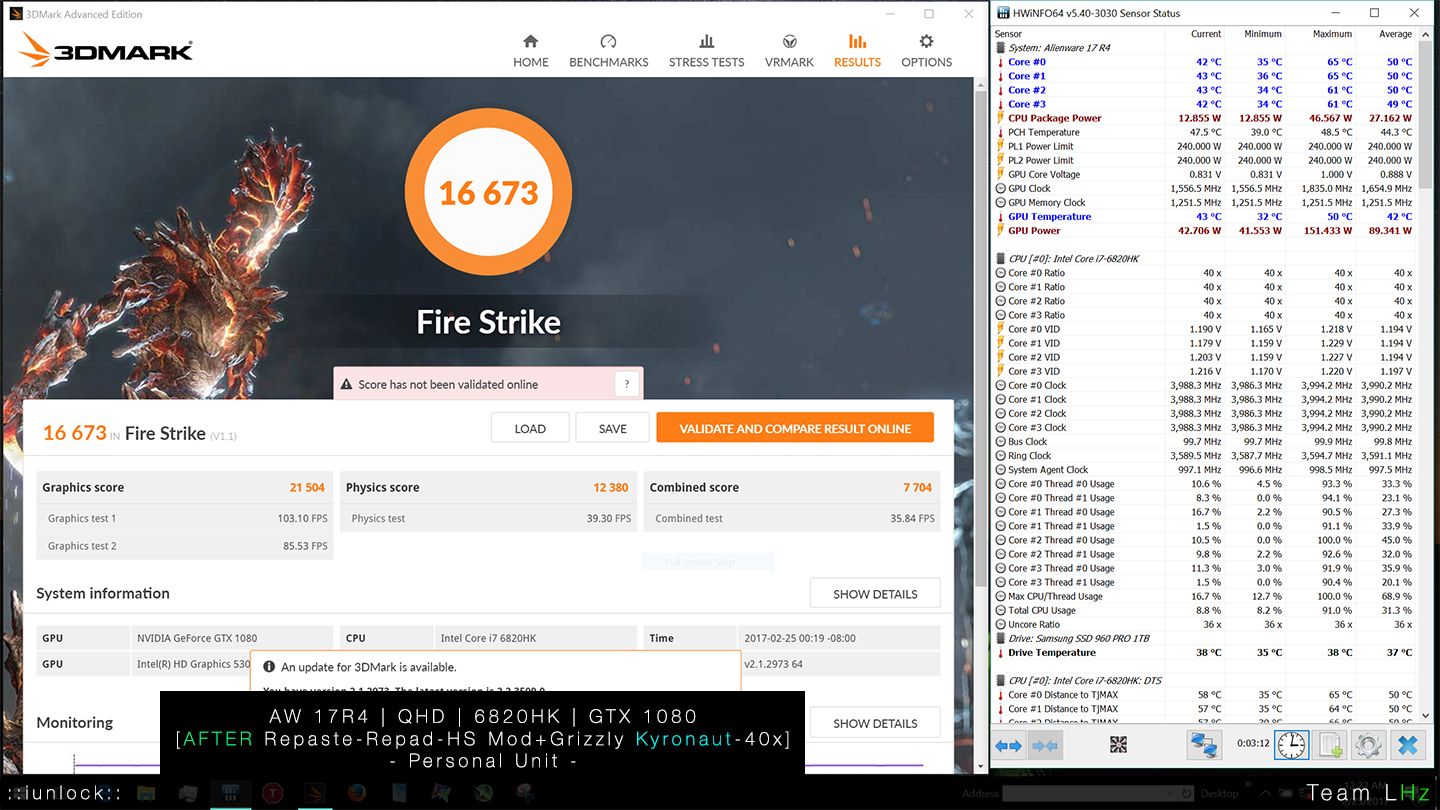Click the network monitors icon in HWiNFO
This screenshot has height=810, width=1440.
coord(1205,745)
